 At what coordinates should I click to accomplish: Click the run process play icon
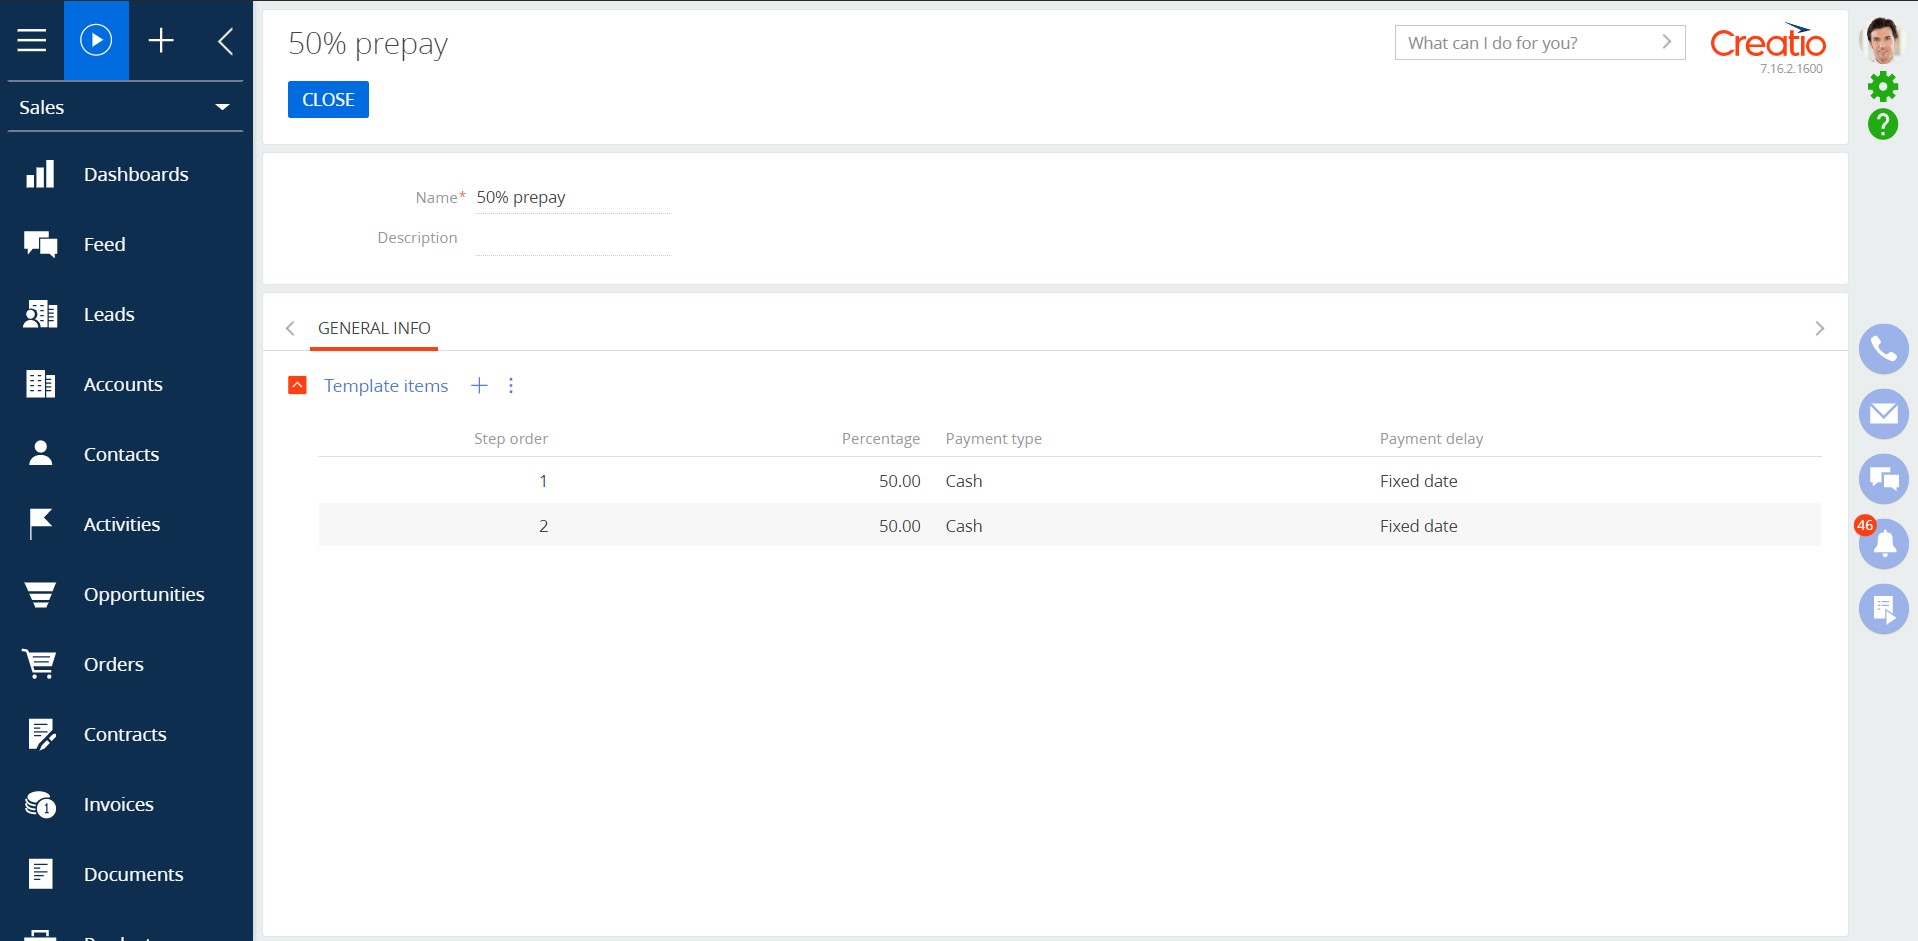[x=96, y=40]
